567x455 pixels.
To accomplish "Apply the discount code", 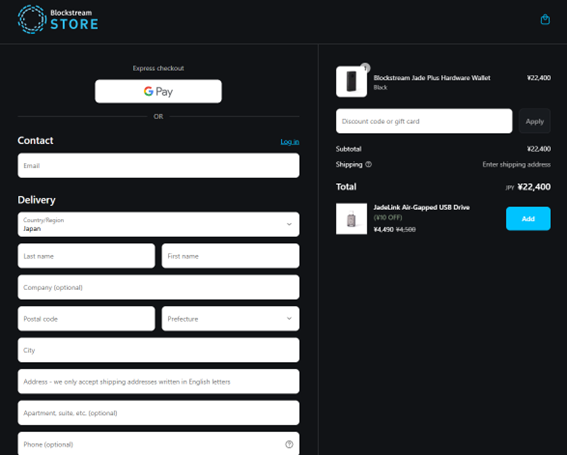I will pos(534,121).
